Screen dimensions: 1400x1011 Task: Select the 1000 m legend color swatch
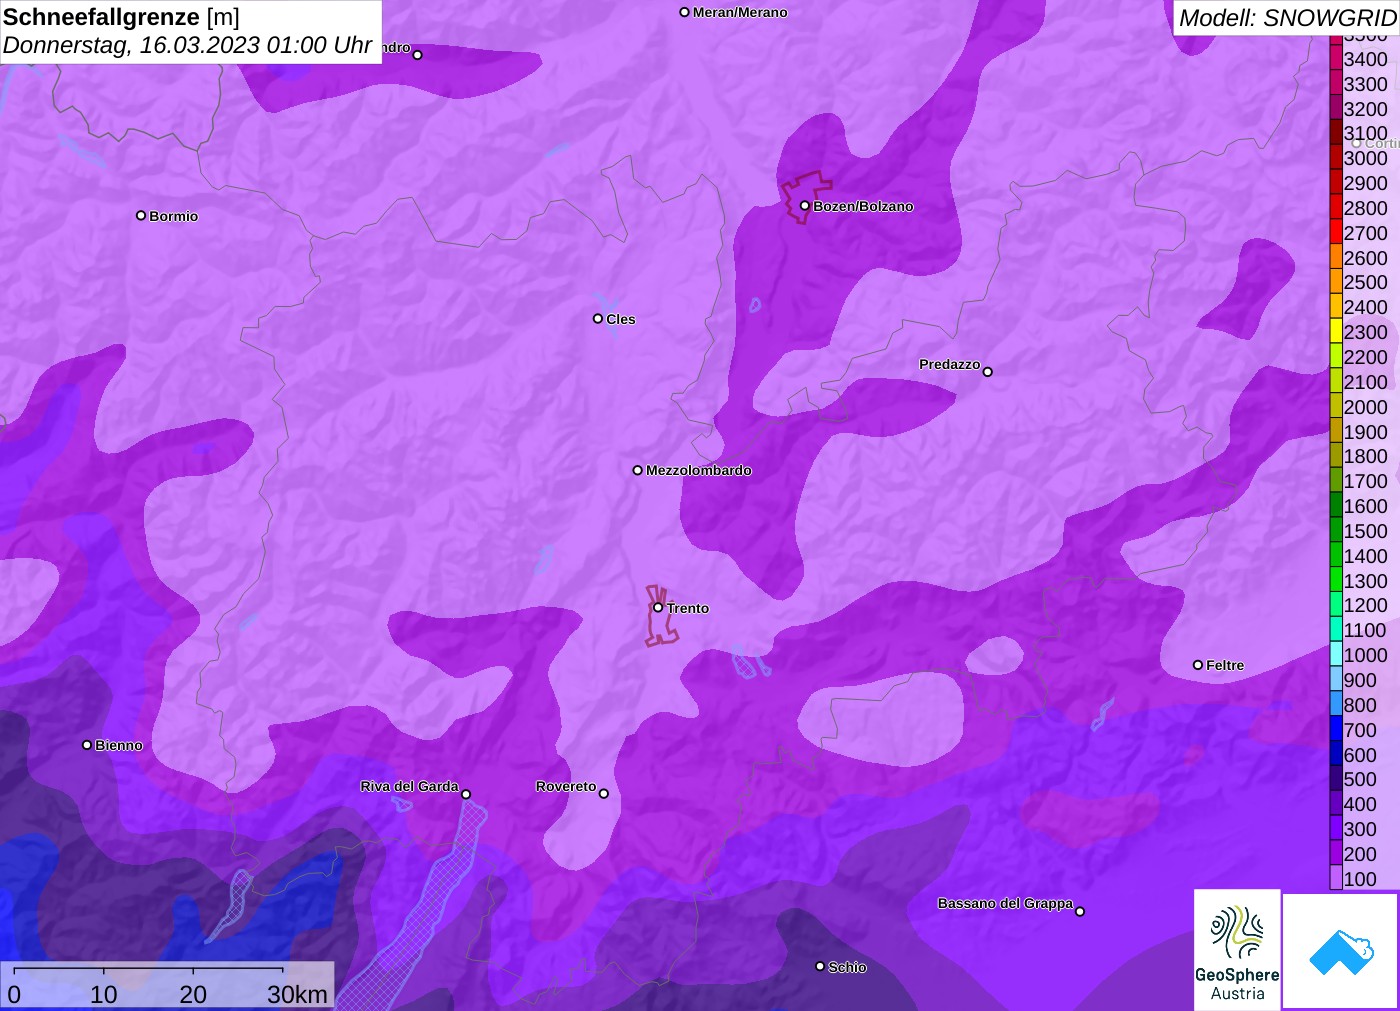(1336, 655)
